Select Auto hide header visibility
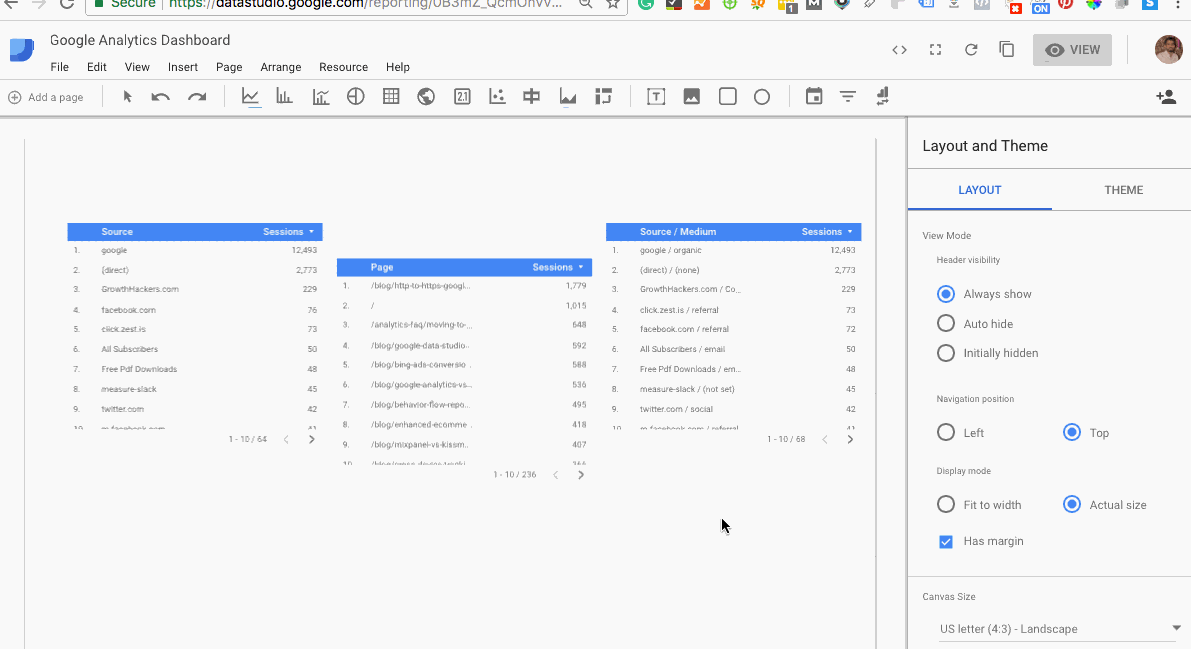The height and width of the screenshot is (649, 1191). [x=945, y=323]
